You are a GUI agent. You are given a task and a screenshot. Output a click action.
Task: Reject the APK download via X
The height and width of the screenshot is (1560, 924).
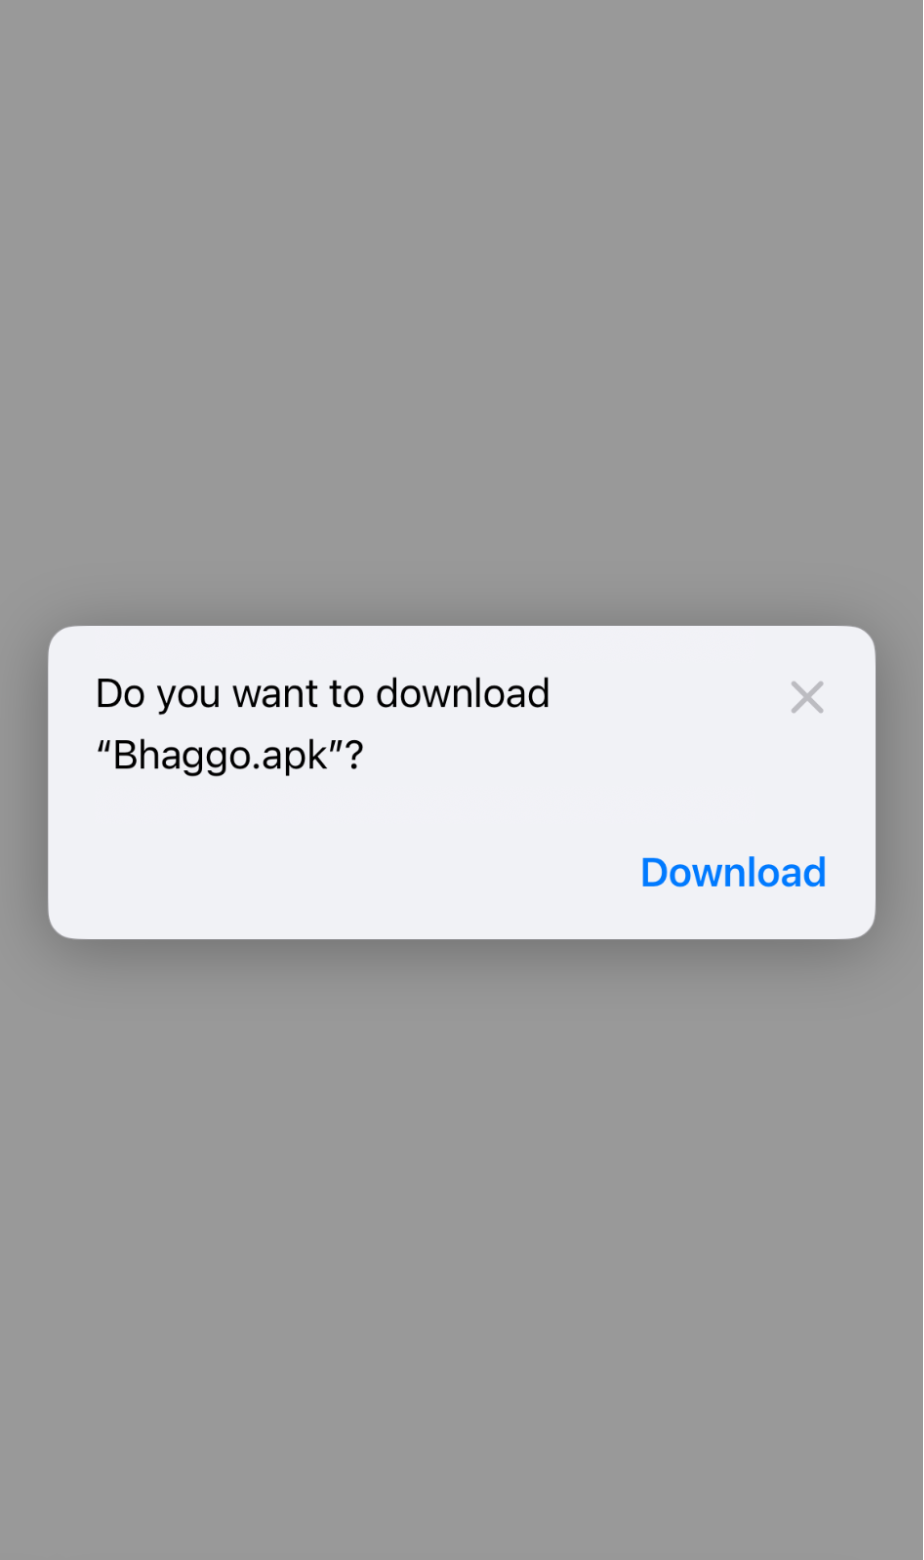click(x=807, y=697)
